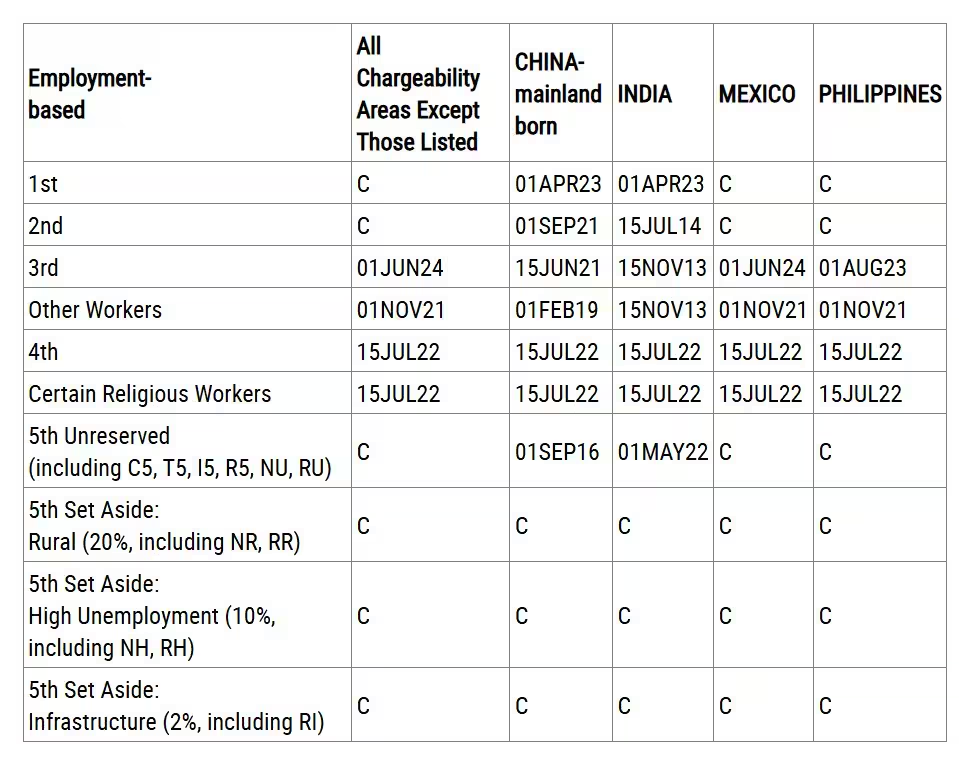Click the Certain Religious Workers row label

[150, 394]
